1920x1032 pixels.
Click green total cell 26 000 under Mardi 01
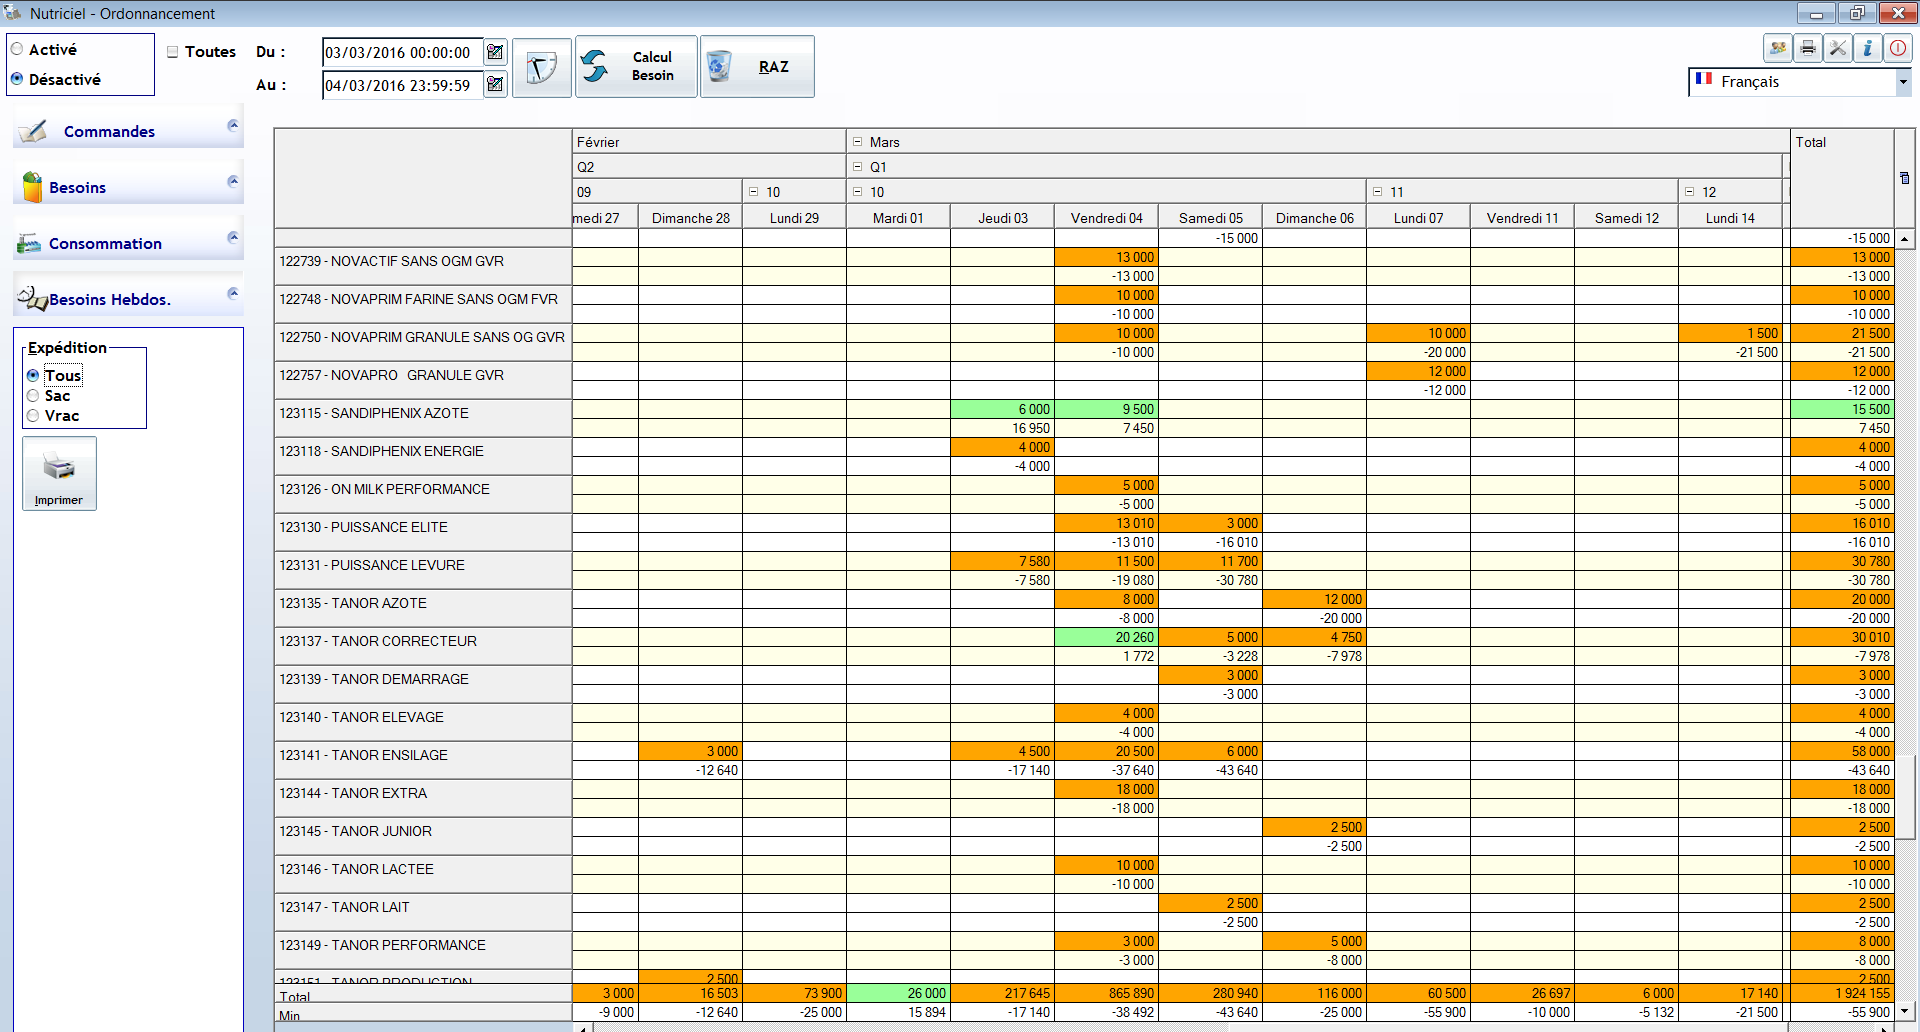898,993
